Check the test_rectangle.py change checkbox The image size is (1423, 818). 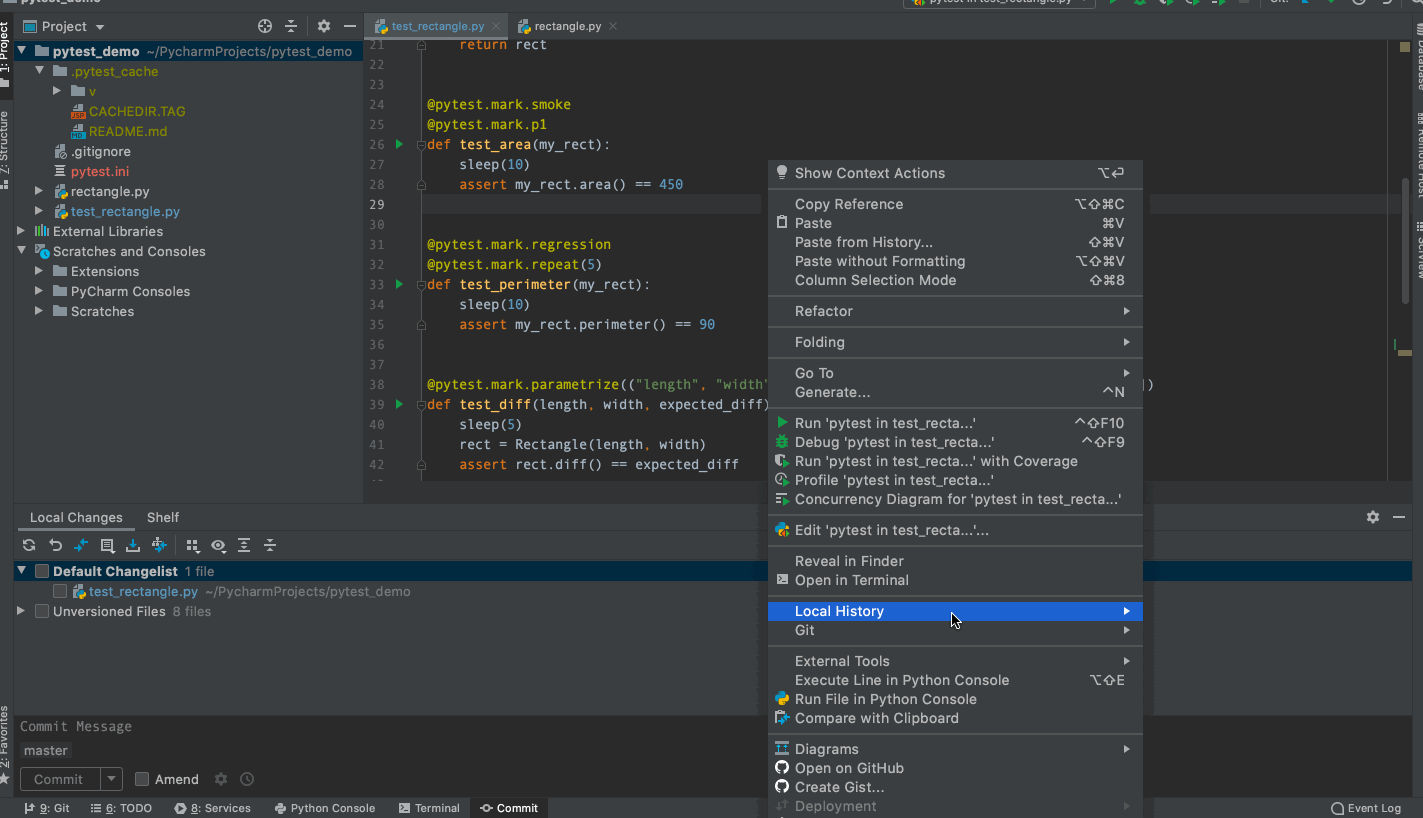60,591
